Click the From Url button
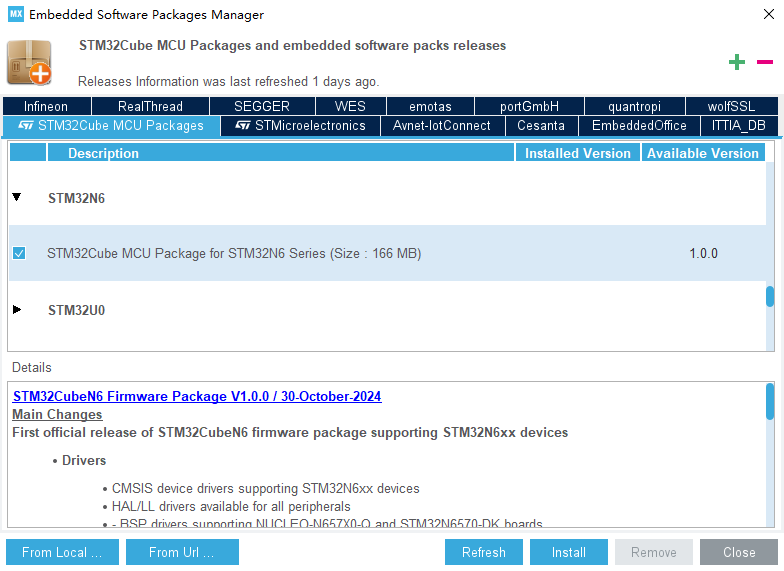This screenshot has width=784, height=571. [x=182, y=552]
